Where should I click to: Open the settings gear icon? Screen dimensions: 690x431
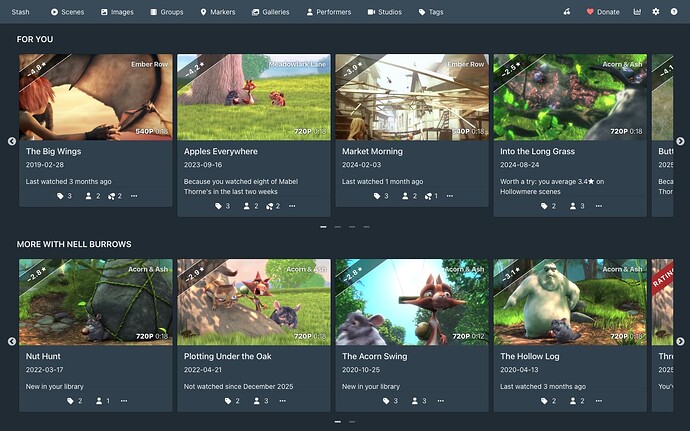pos(656,12)
